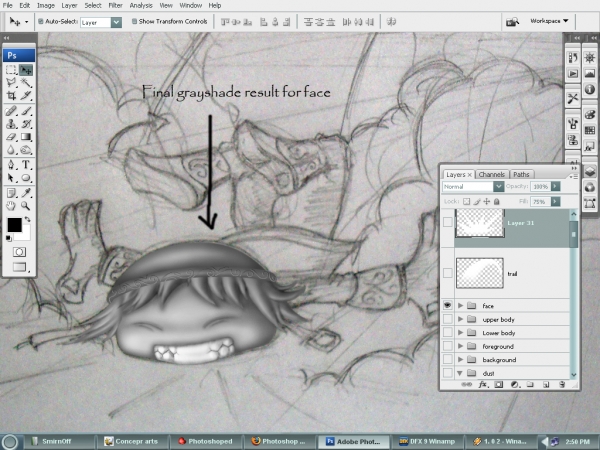
Task: Expand the upper body group
Action: 460,319
